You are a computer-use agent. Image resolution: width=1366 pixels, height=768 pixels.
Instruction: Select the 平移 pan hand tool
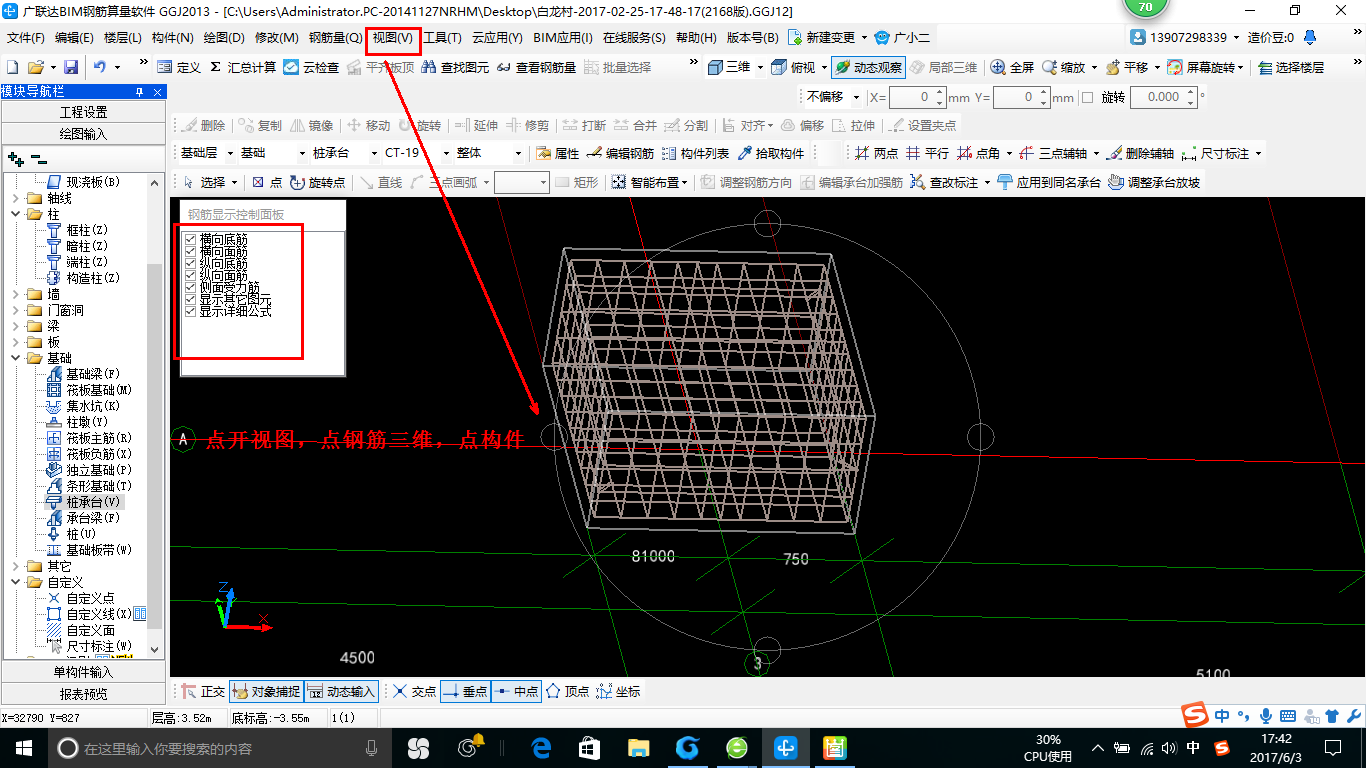(1127, 67)
